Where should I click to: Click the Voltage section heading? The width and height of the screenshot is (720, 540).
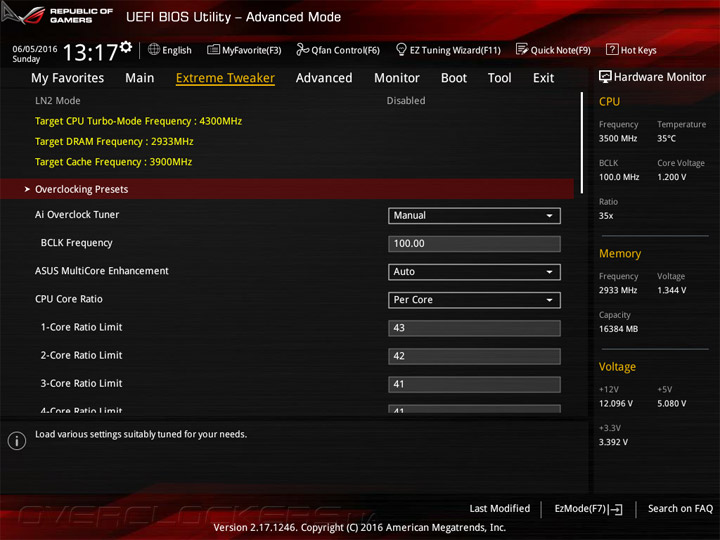pos(617,367)
